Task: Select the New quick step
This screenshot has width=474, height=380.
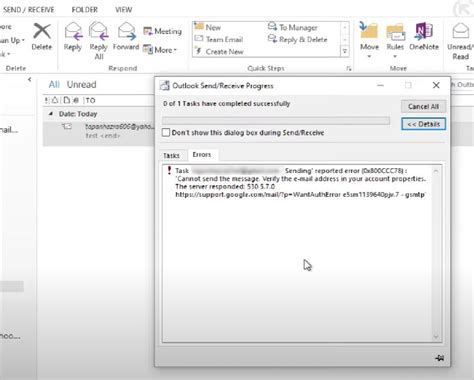Action: (x=208, y=27)
